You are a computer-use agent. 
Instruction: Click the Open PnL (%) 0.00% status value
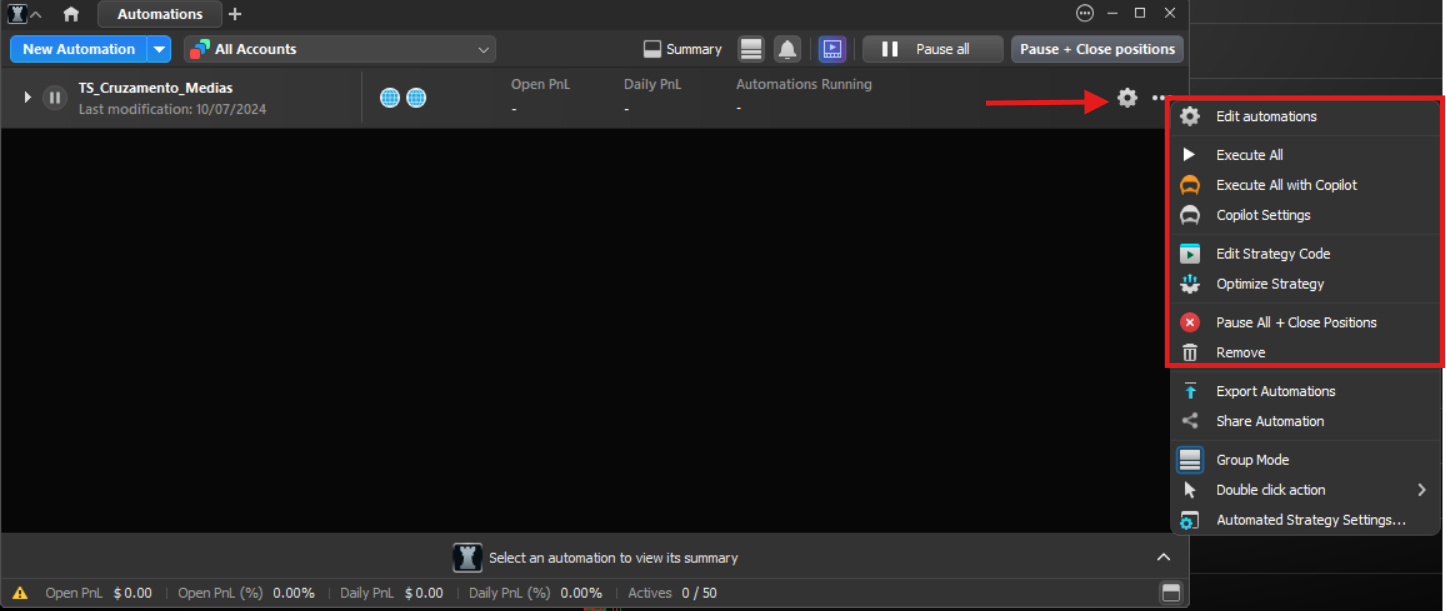coord(246,593)
